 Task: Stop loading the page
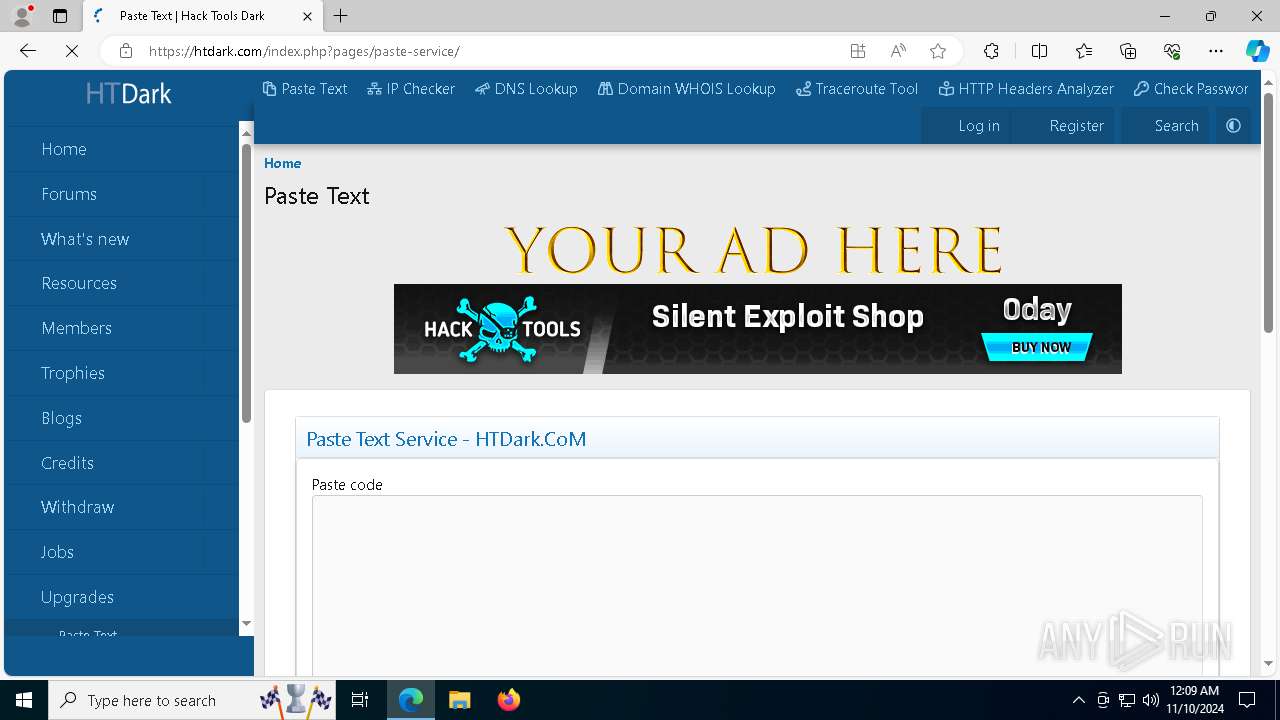coord(72,51)
